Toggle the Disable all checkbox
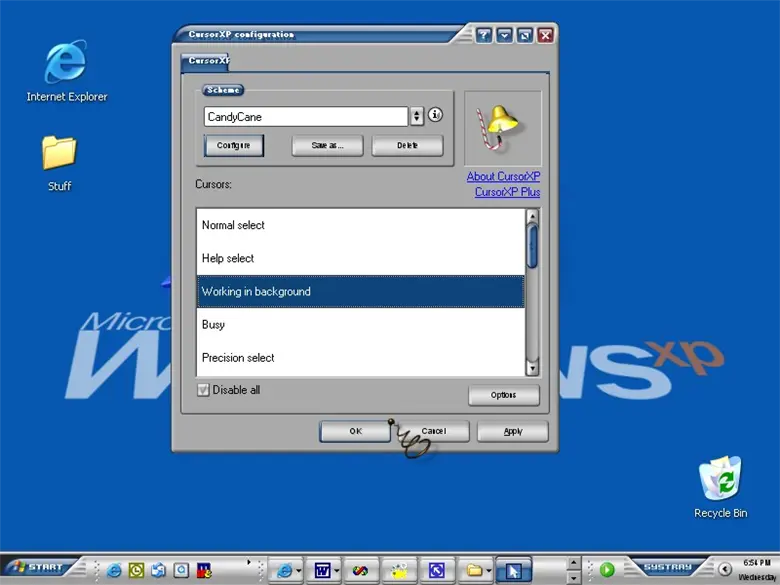Viewport: 780px width, 585px height. tap(203, 390)
